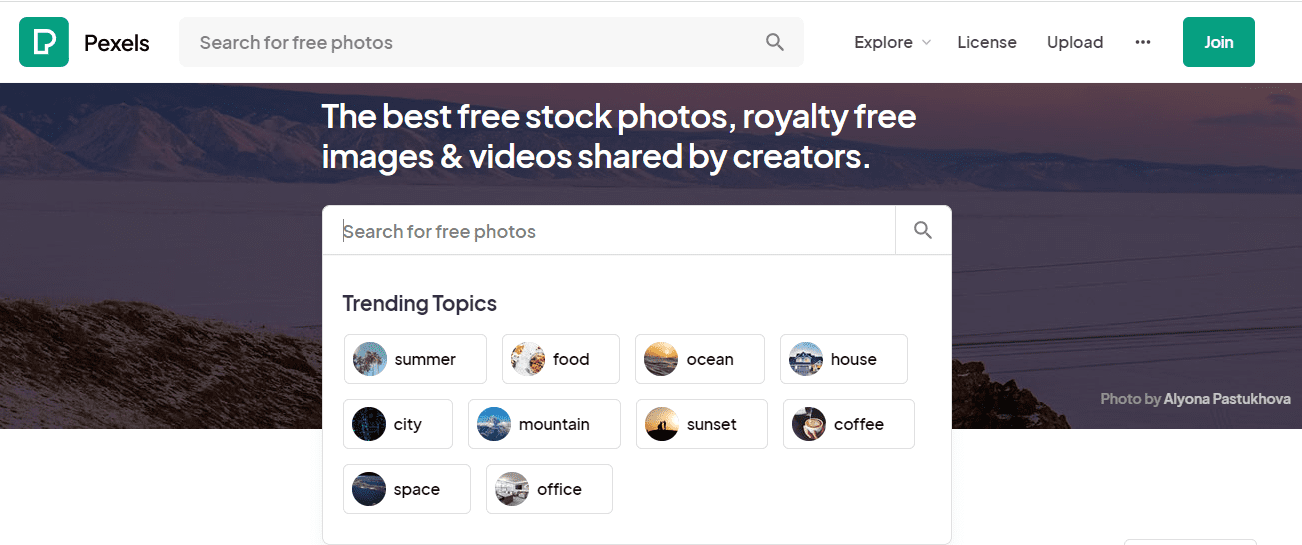The image size is (1302, 545).
Task: Click the green Join button
Action: pyautogui.click(x=1219, y=42)
